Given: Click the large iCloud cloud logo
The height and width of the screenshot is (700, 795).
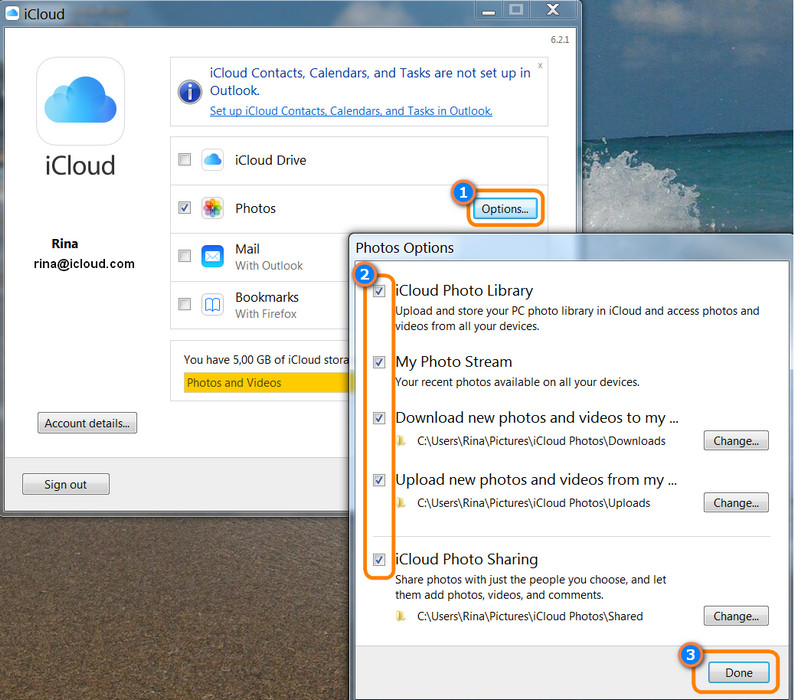Looking at the screenshot, I should pyautogui.click(x=81, y=100).
